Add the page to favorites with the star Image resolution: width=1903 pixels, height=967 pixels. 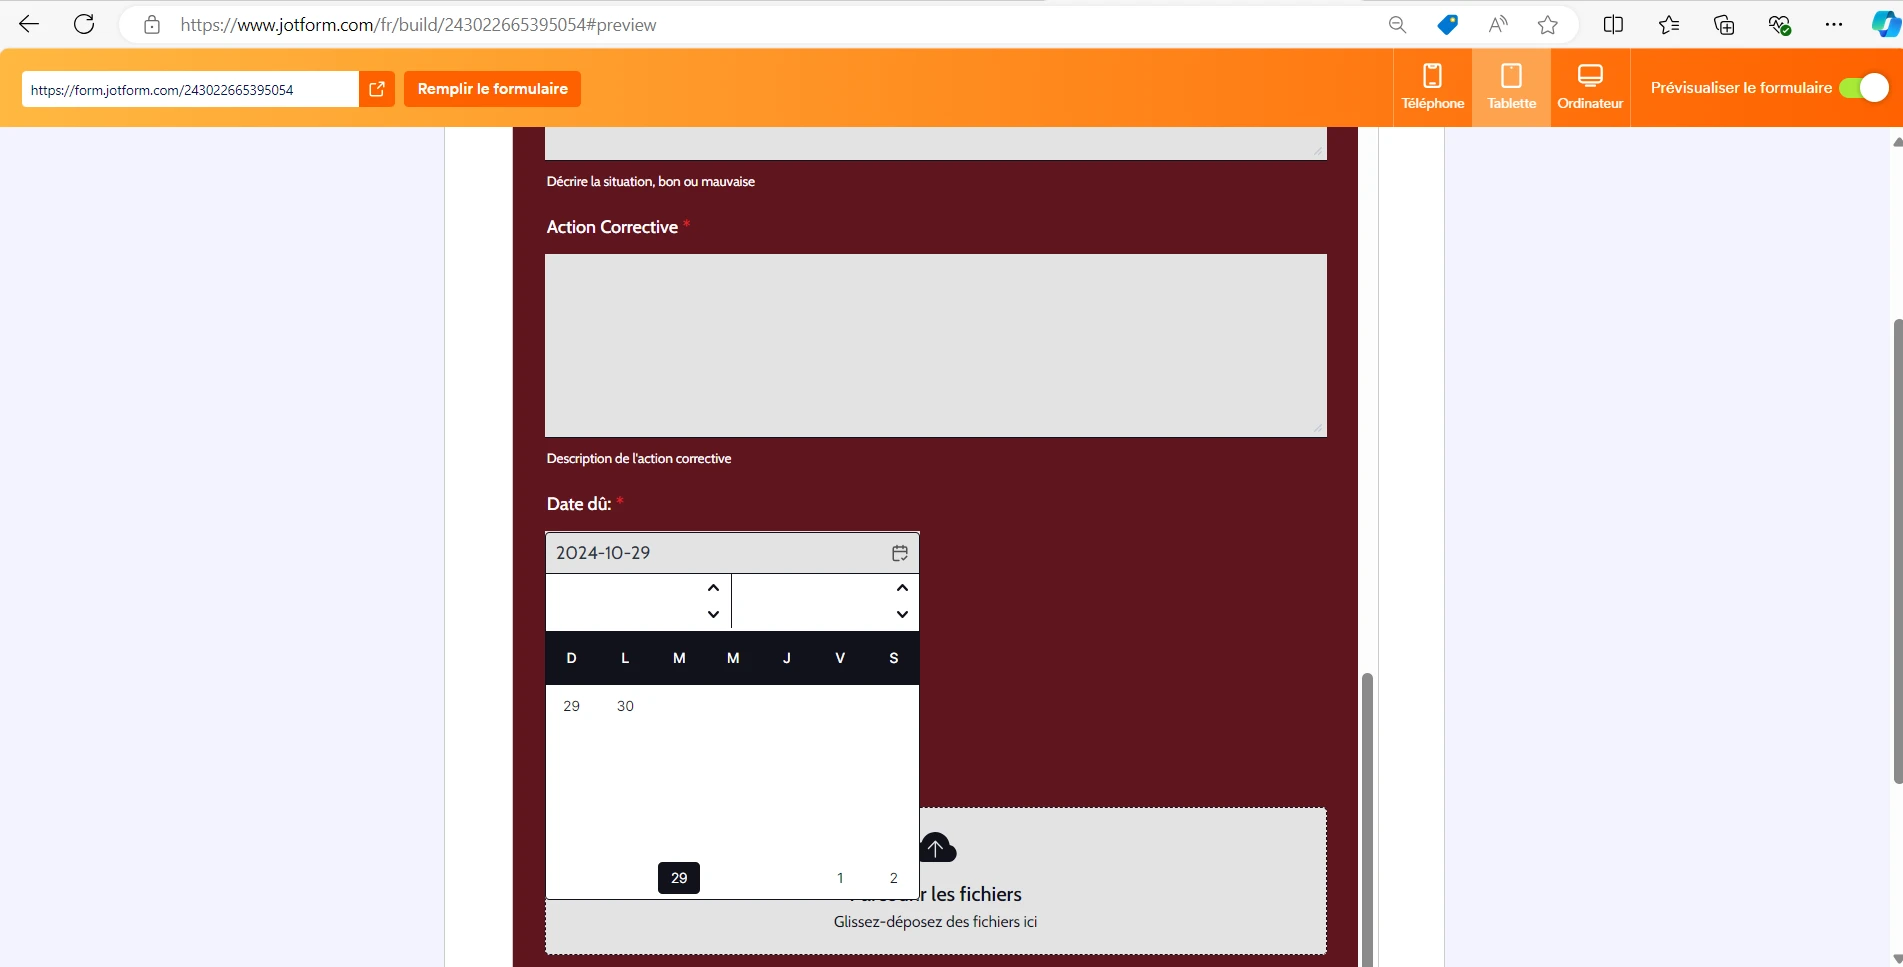(x=1547, y=24)
